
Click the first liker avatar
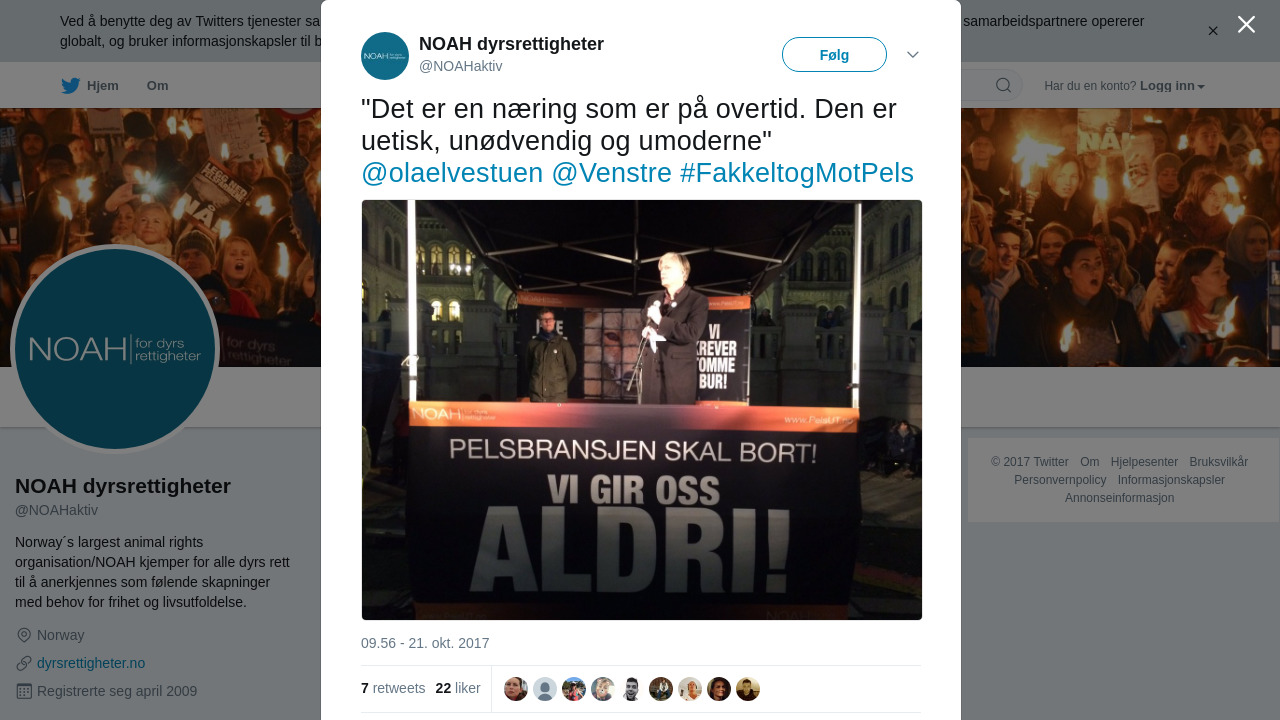[516, 689]
